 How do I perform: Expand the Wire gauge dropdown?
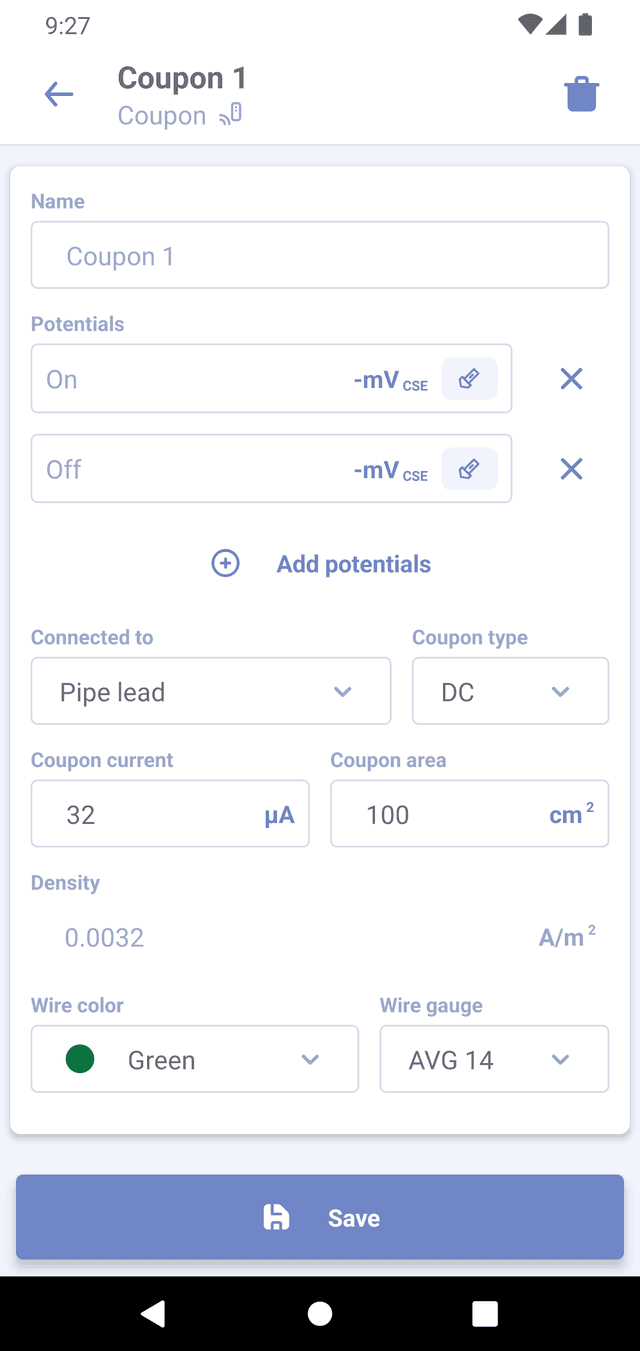(494, 1059)
